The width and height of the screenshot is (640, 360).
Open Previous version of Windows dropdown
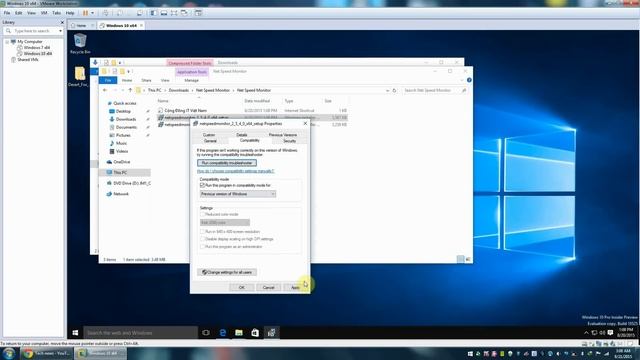click(x=238, y=194)
